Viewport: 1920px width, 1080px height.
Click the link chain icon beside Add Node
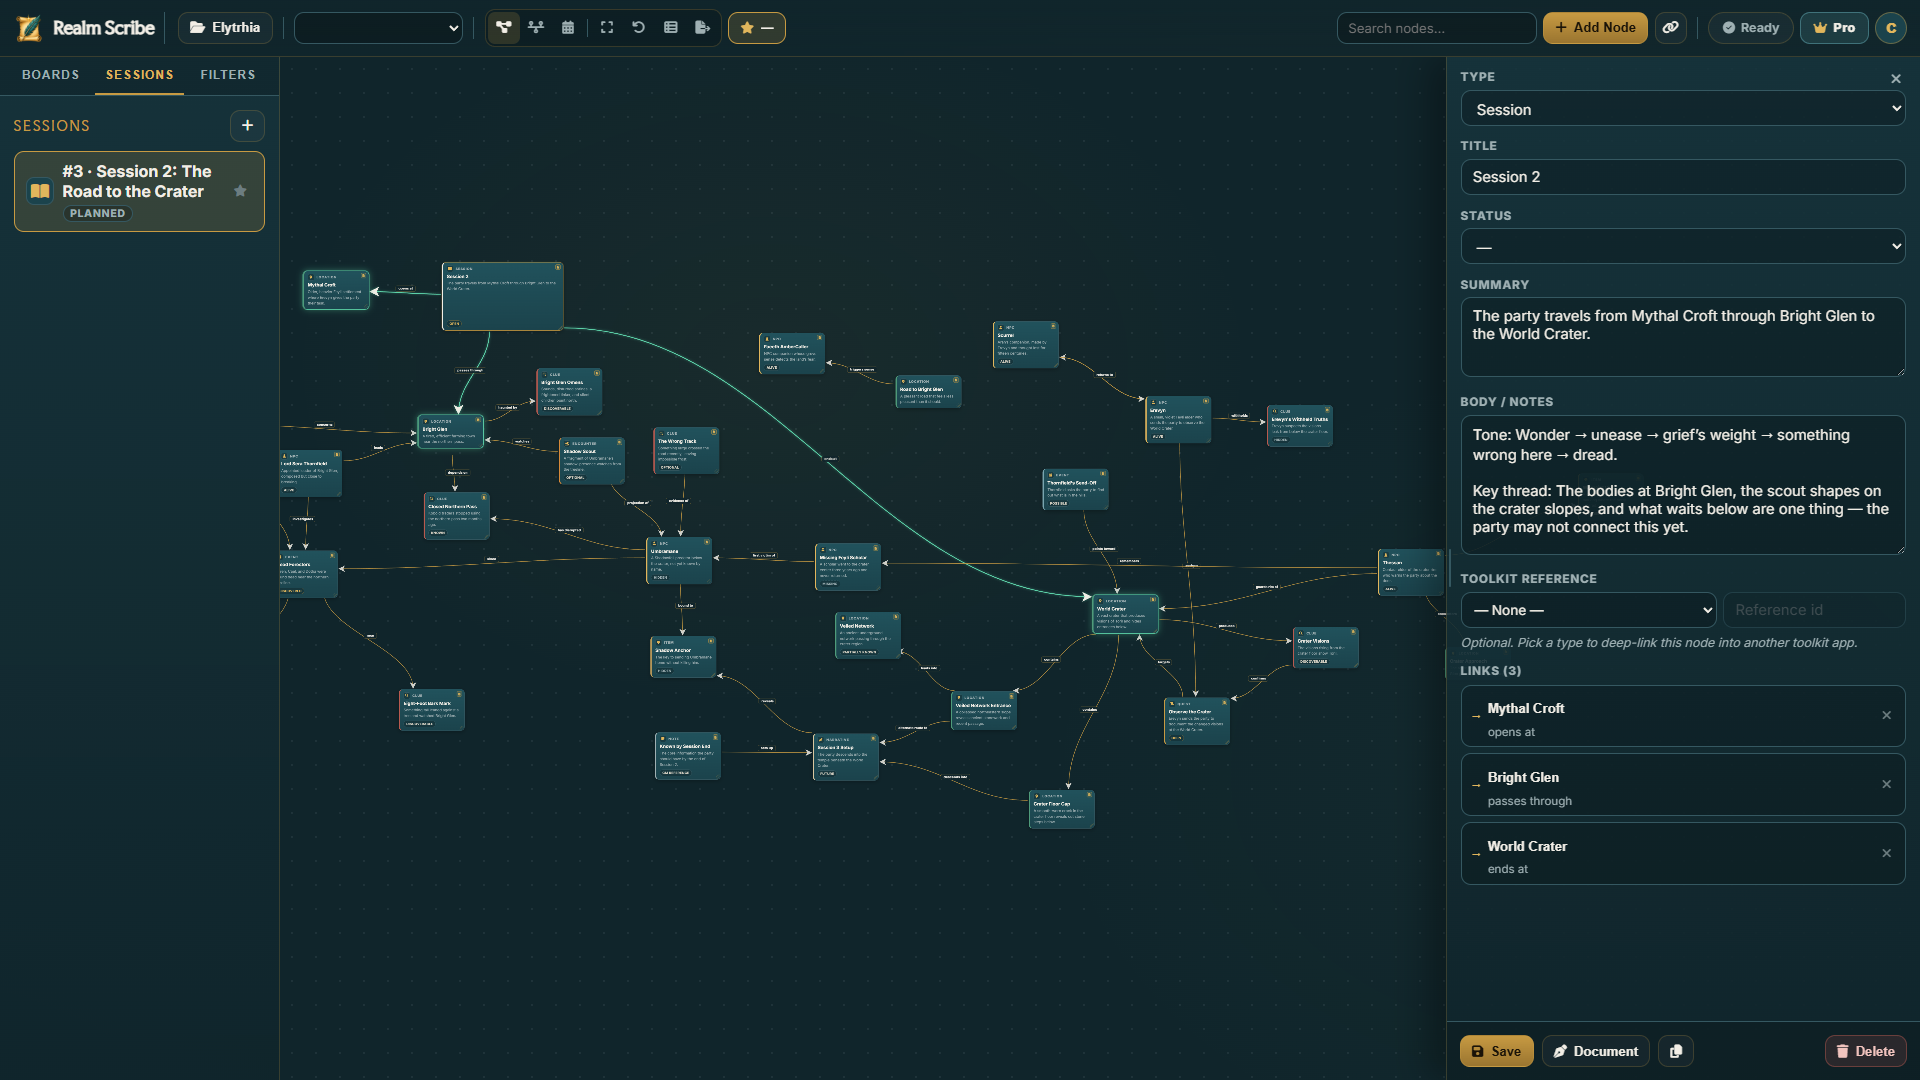[x=1671, y=28]
